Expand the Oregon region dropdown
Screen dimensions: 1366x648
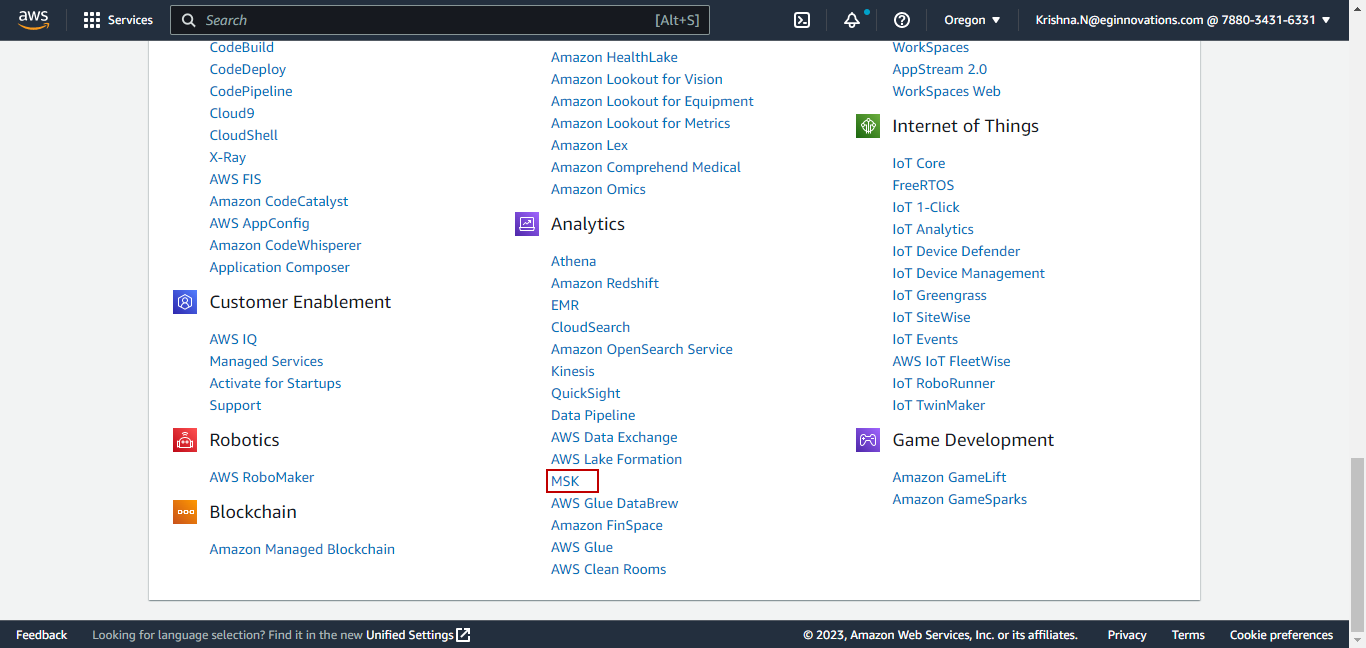click(x=972, y=20)
